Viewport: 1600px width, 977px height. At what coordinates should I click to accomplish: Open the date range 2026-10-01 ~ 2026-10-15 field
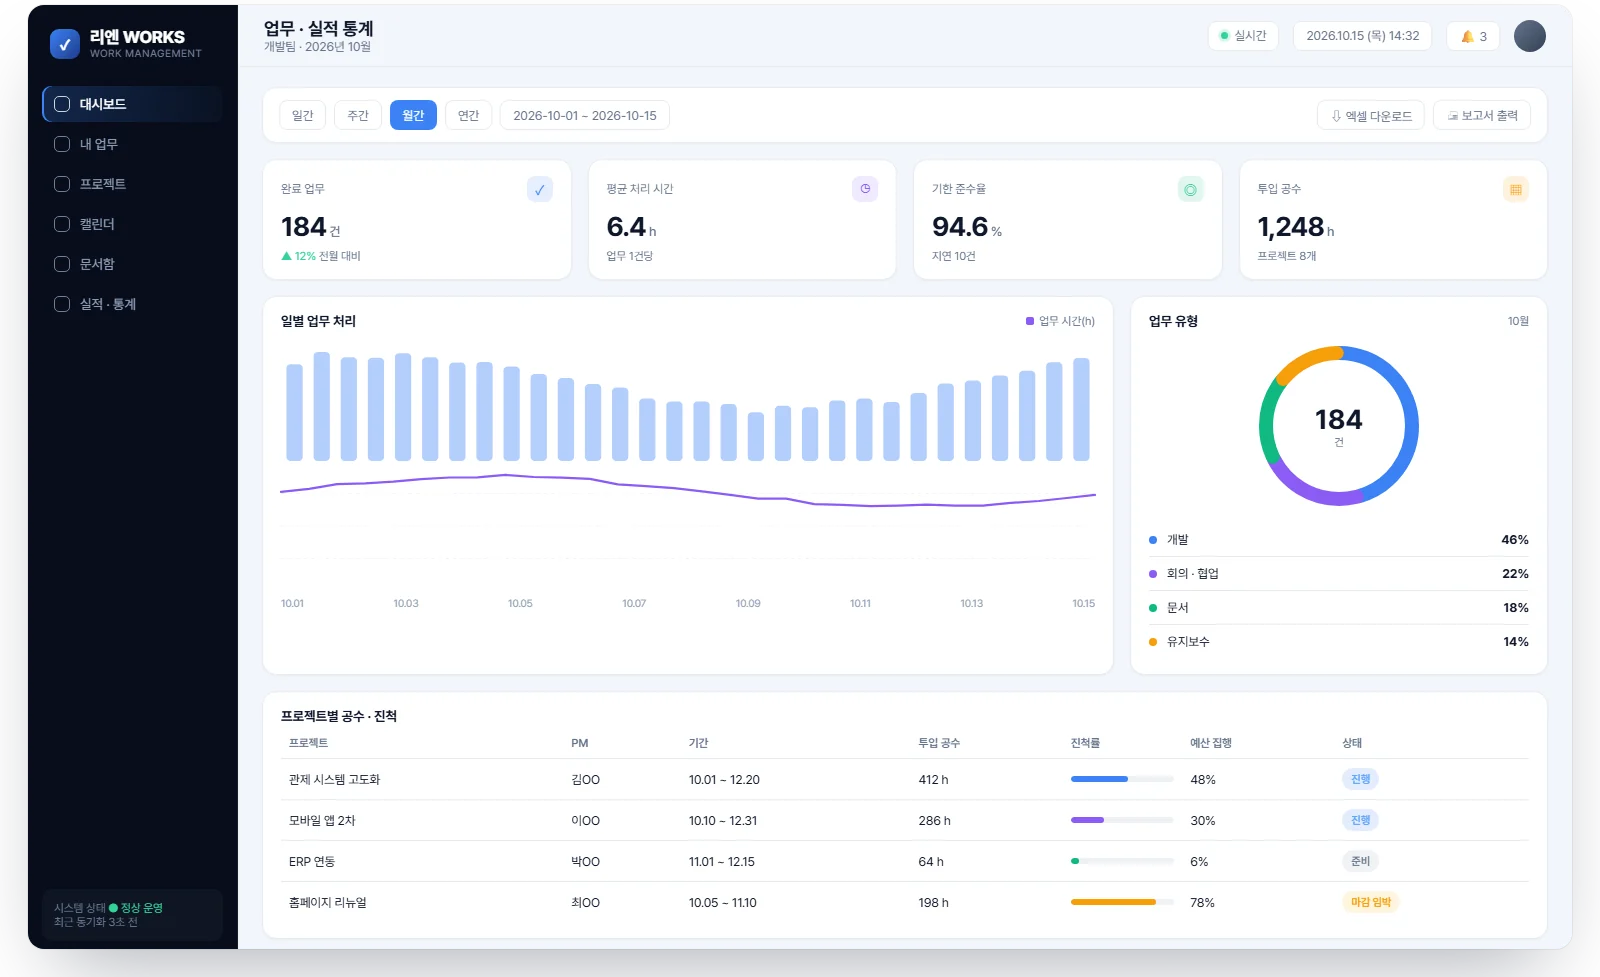click(585, 115)
